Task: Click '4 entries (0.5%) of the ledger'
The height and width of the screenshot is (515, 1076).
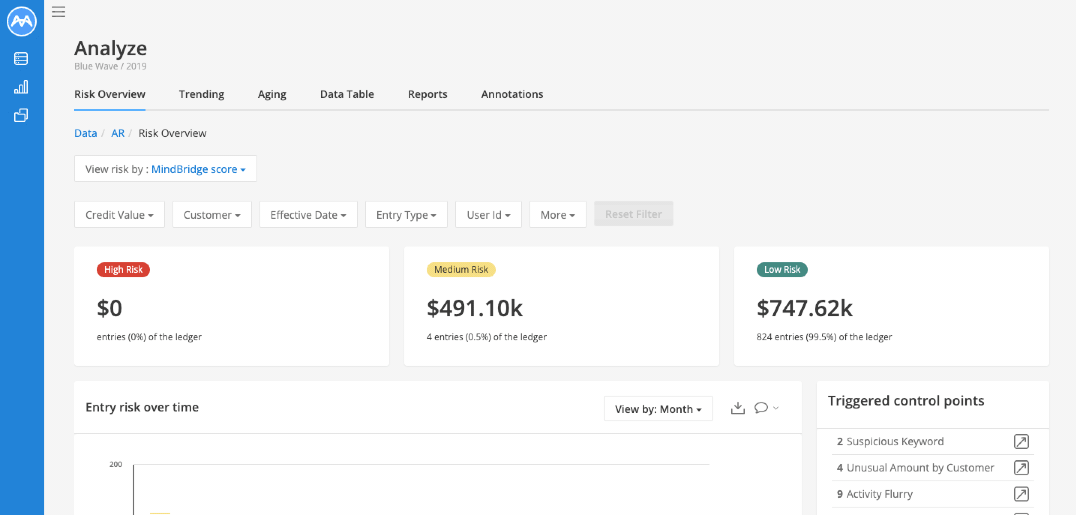Action: click(x=487, y=337)
